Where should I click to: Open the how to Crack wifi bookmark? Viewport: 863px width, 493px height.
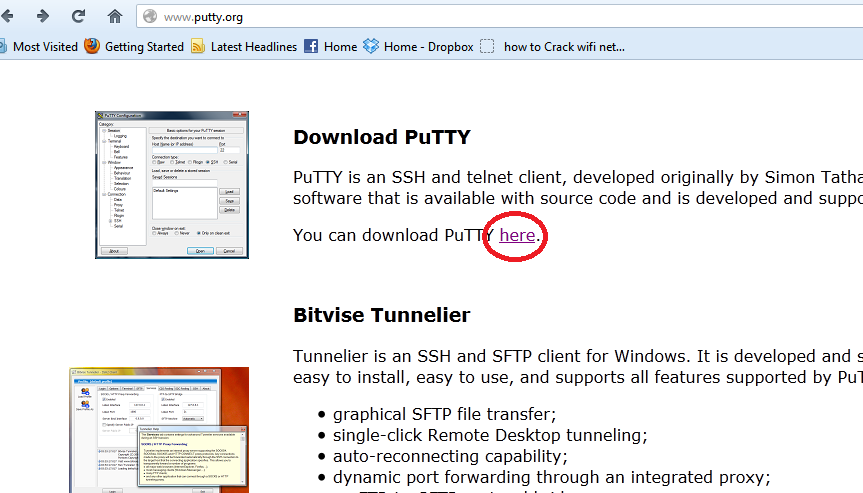point(564,47)
